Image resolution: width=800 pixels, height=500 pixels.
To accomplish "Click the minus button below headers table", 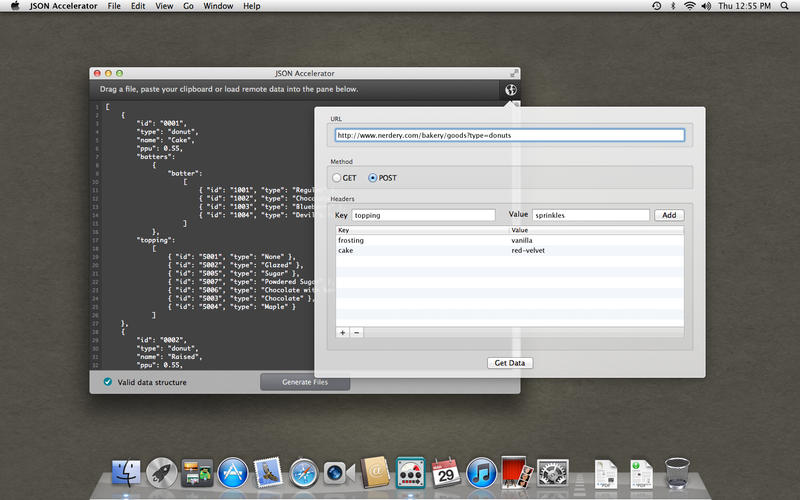I will 357,333.
